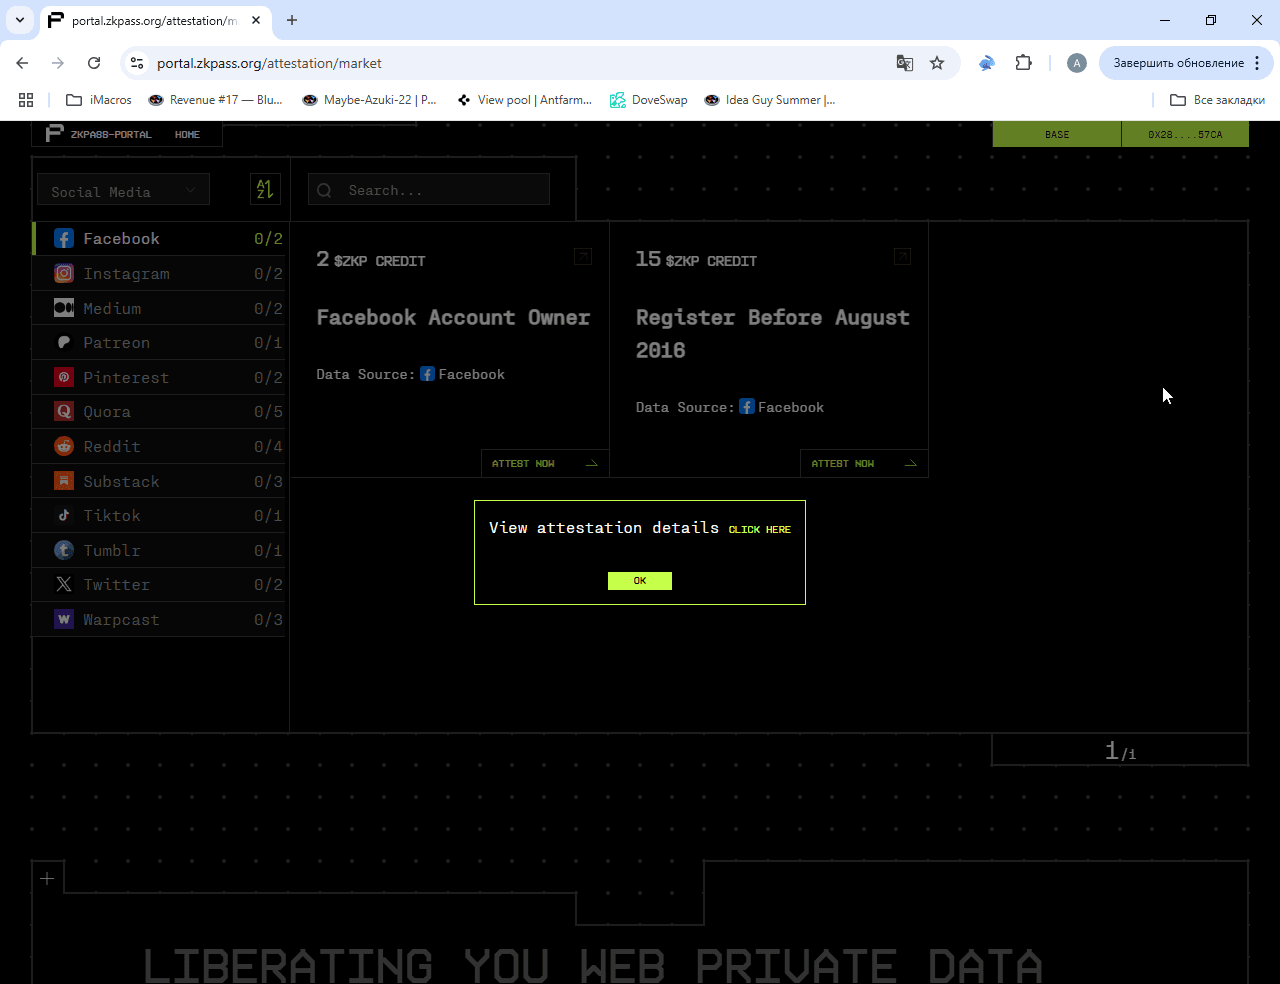
Task: Click the address bar URL
Action: point(269,63)
